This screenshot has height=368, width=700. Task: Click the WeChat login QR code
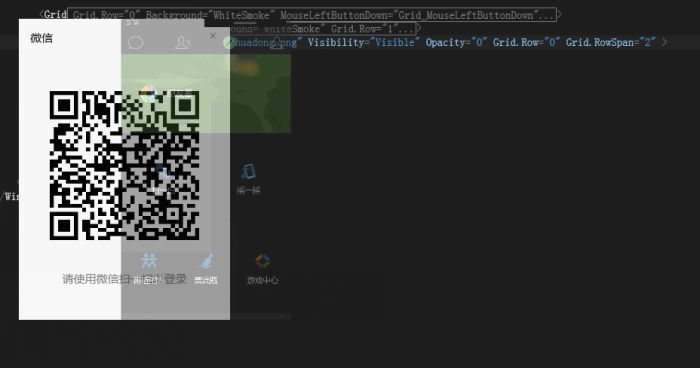pos(124,165)
